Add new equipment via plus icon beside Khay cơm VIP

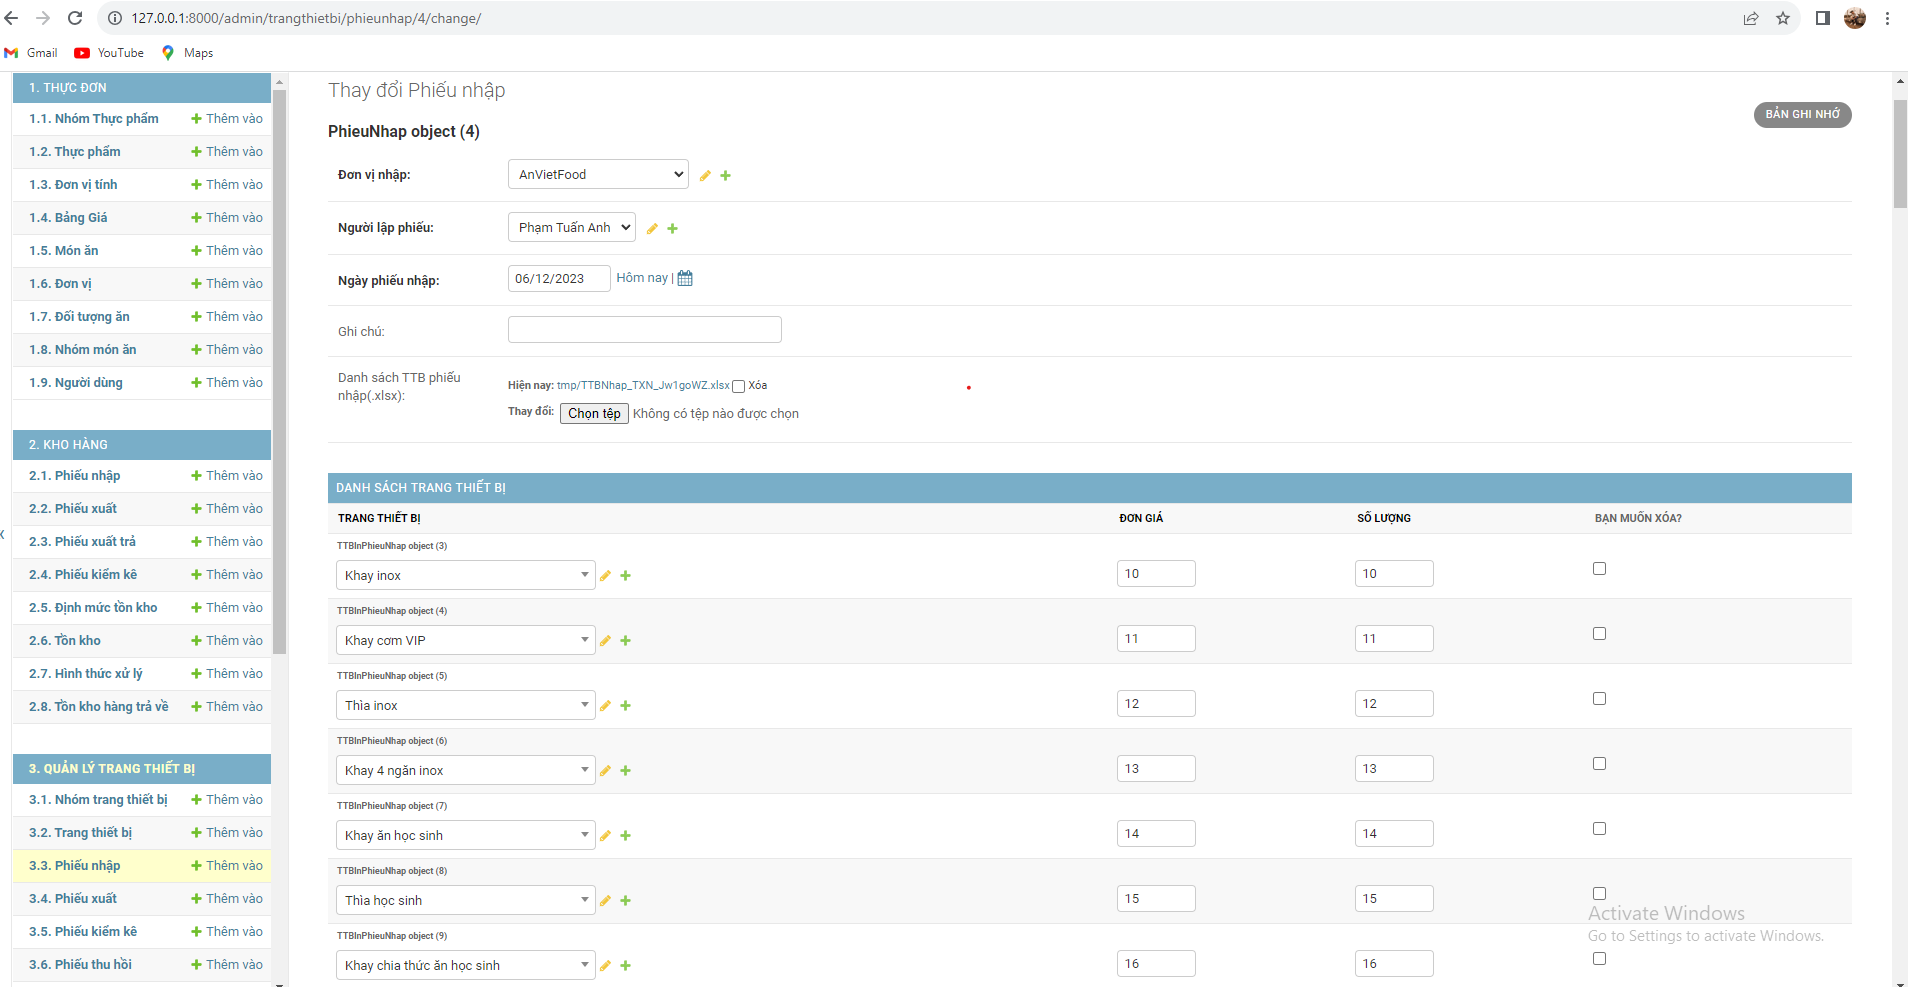tap(626, 641)
